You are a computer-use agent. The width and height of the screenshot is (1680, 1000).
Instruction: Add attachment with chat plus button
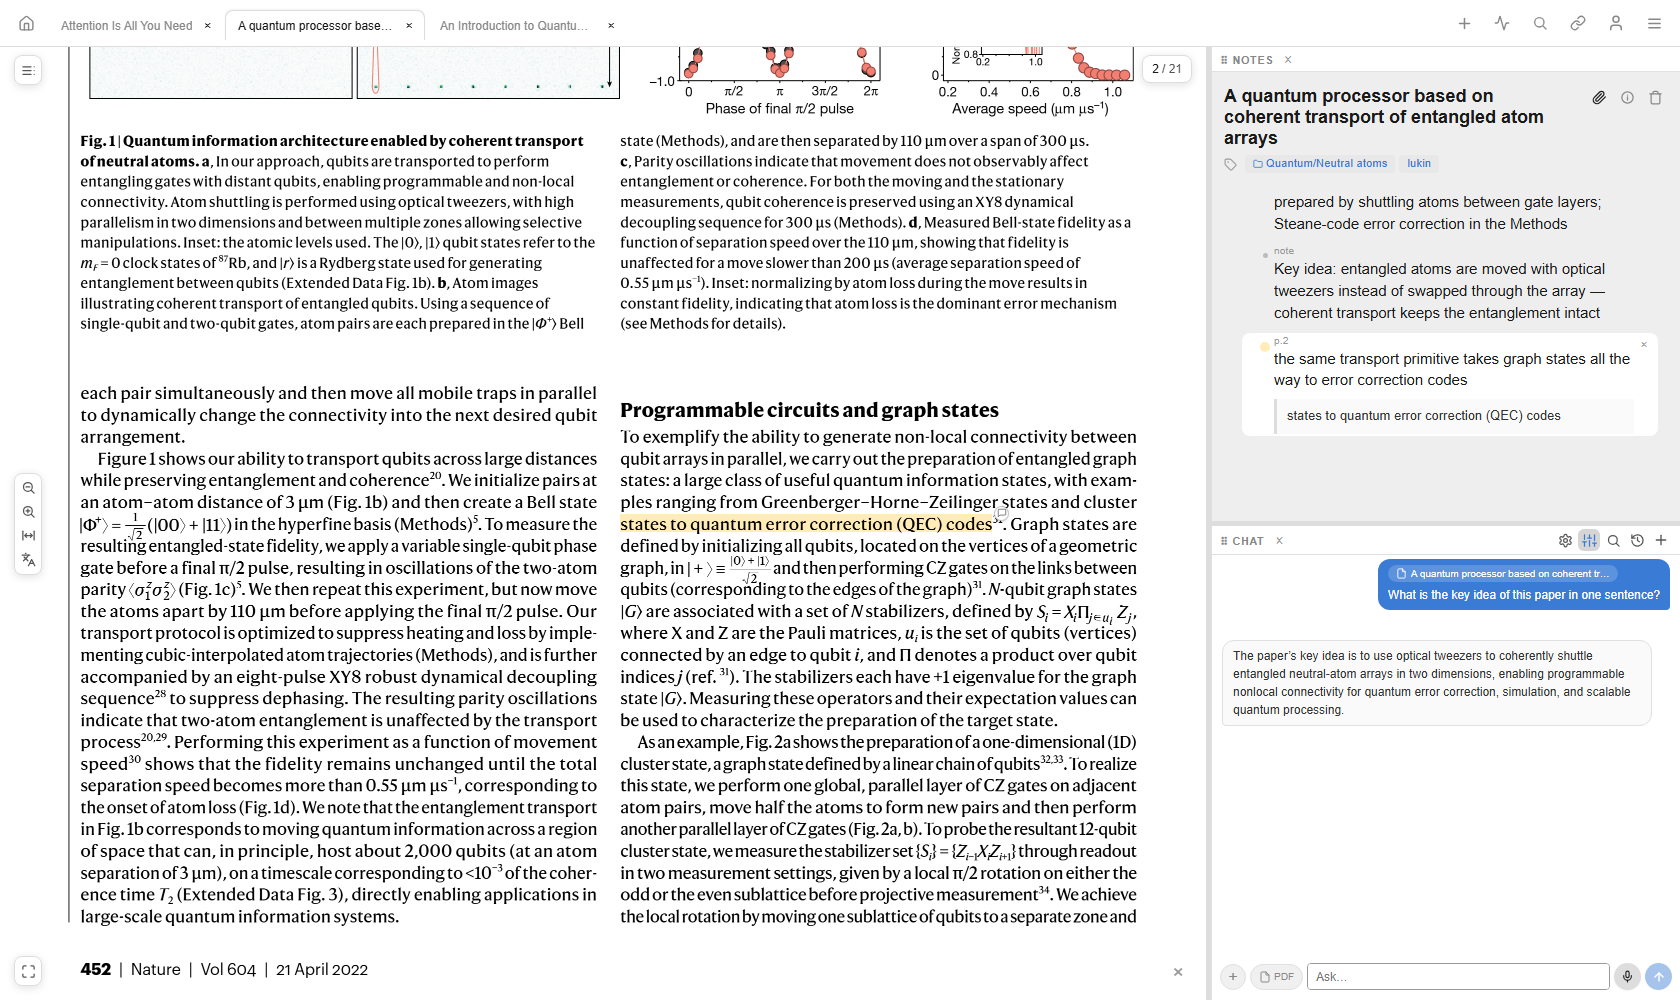pyautogui.click(x=1233, y=977)
